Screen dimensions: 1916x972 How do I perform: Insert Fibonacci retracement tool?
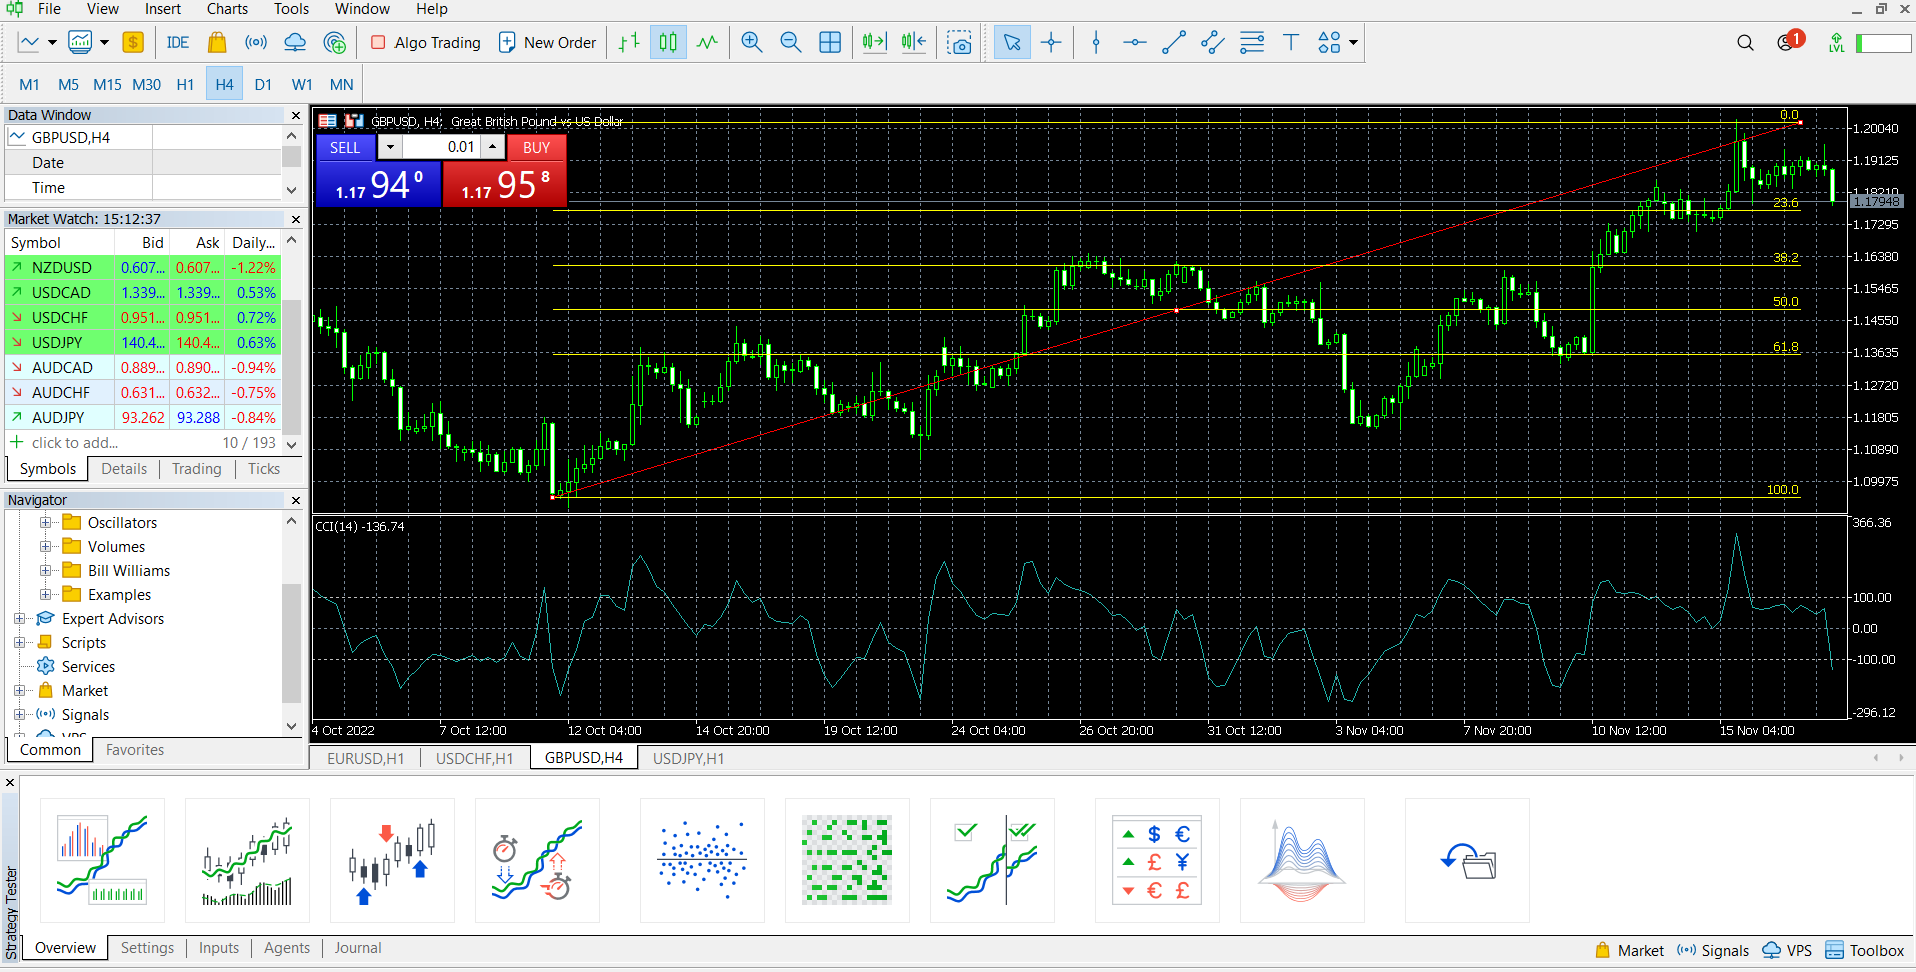pyautogui.click(x=1252, y=42)
